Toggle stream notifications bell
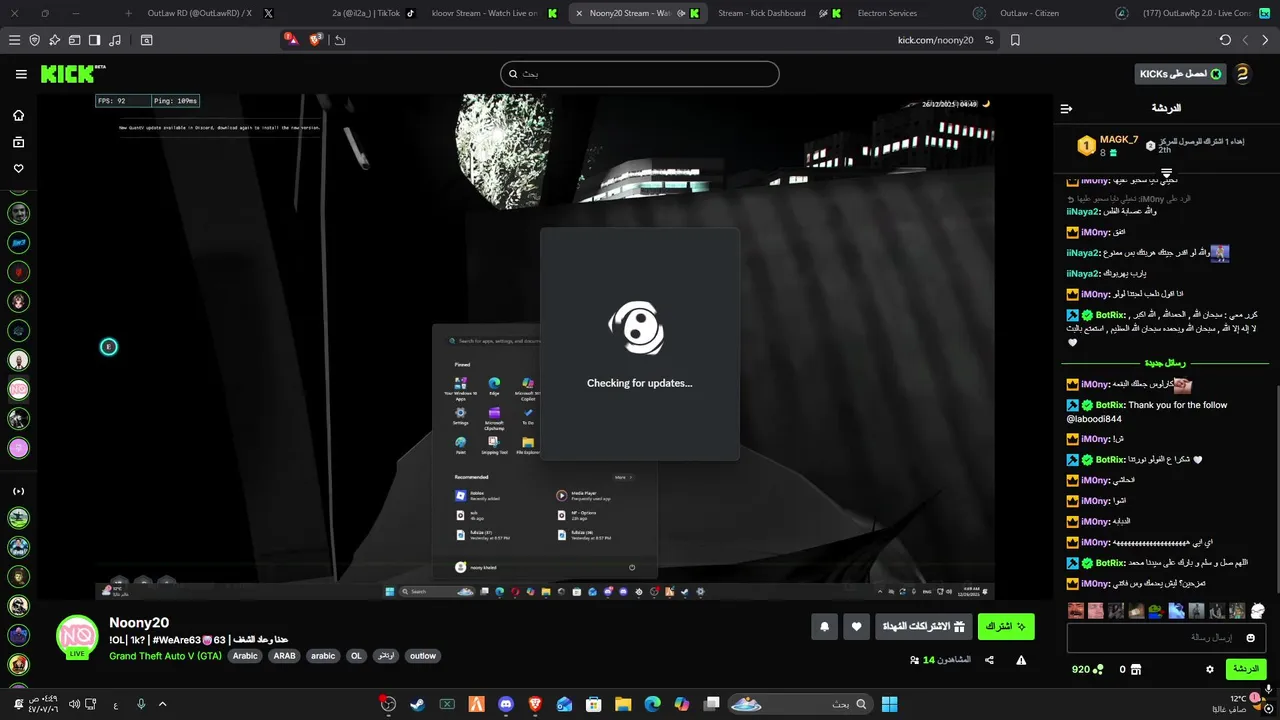1280x720 pixels. [x=824, y=627]
